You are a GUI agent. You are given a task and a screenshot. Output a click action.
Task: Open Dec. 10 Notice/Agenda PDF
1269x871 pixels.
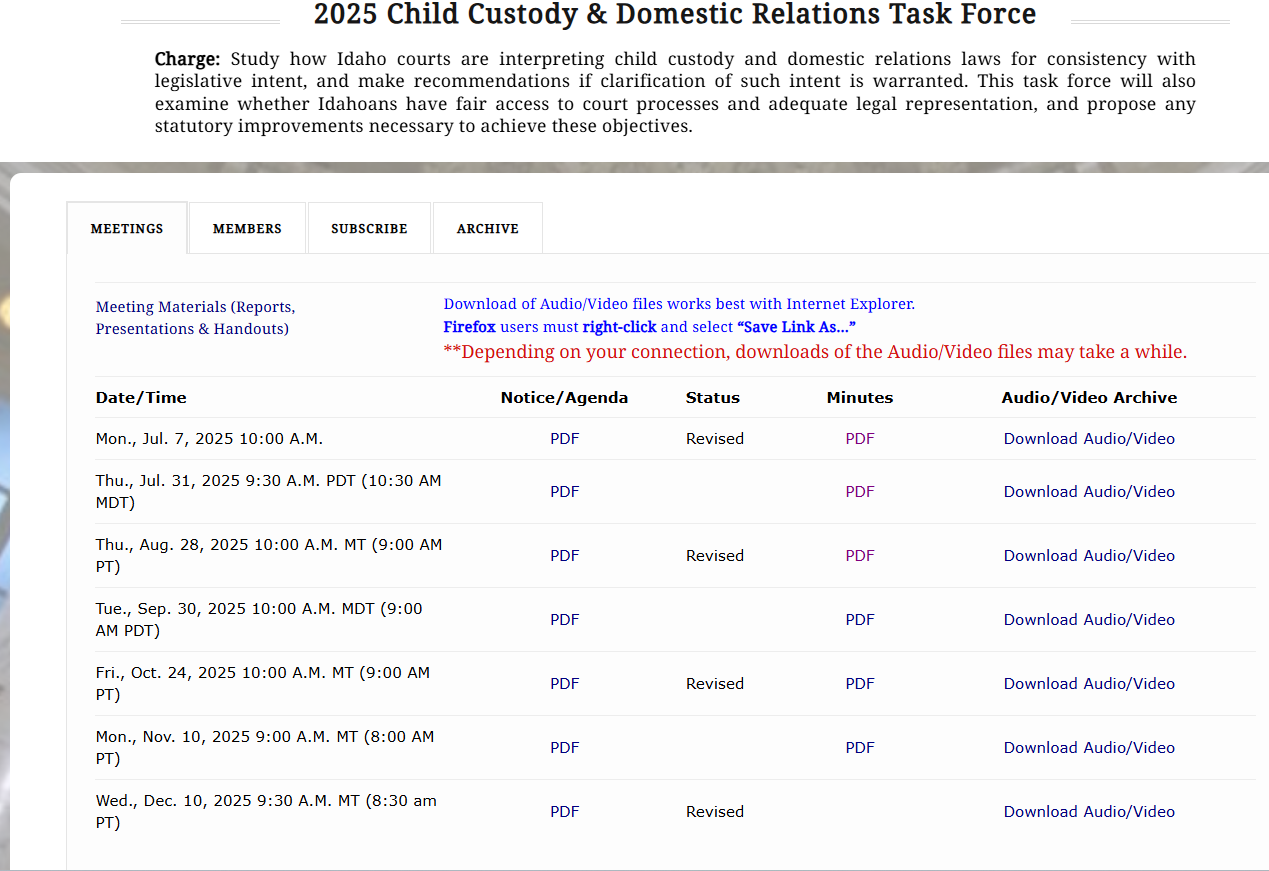565,812
